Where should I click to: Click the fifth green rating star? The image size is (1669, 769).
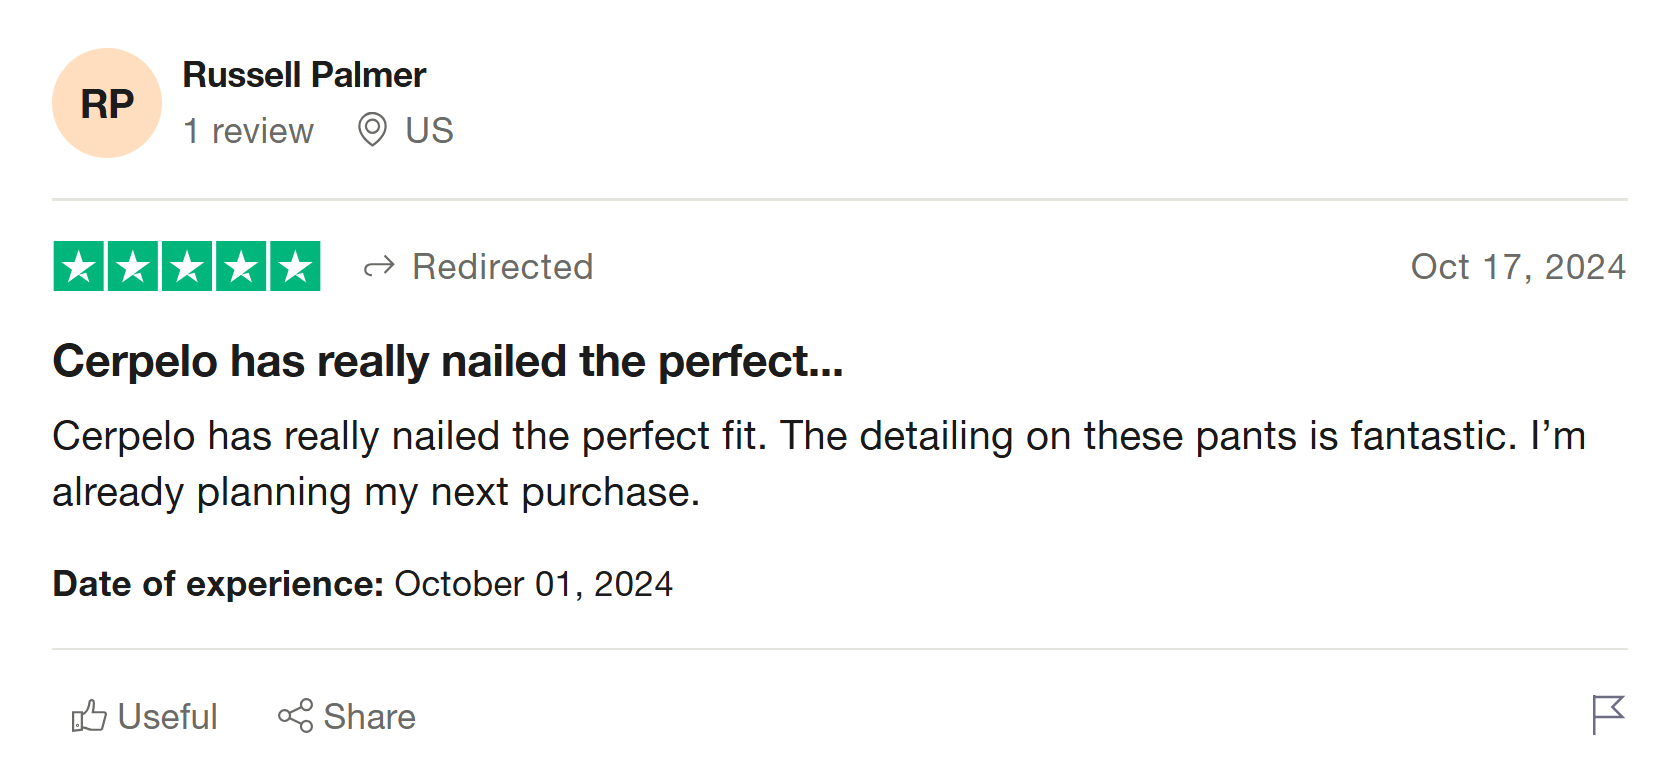pos(295,267)
